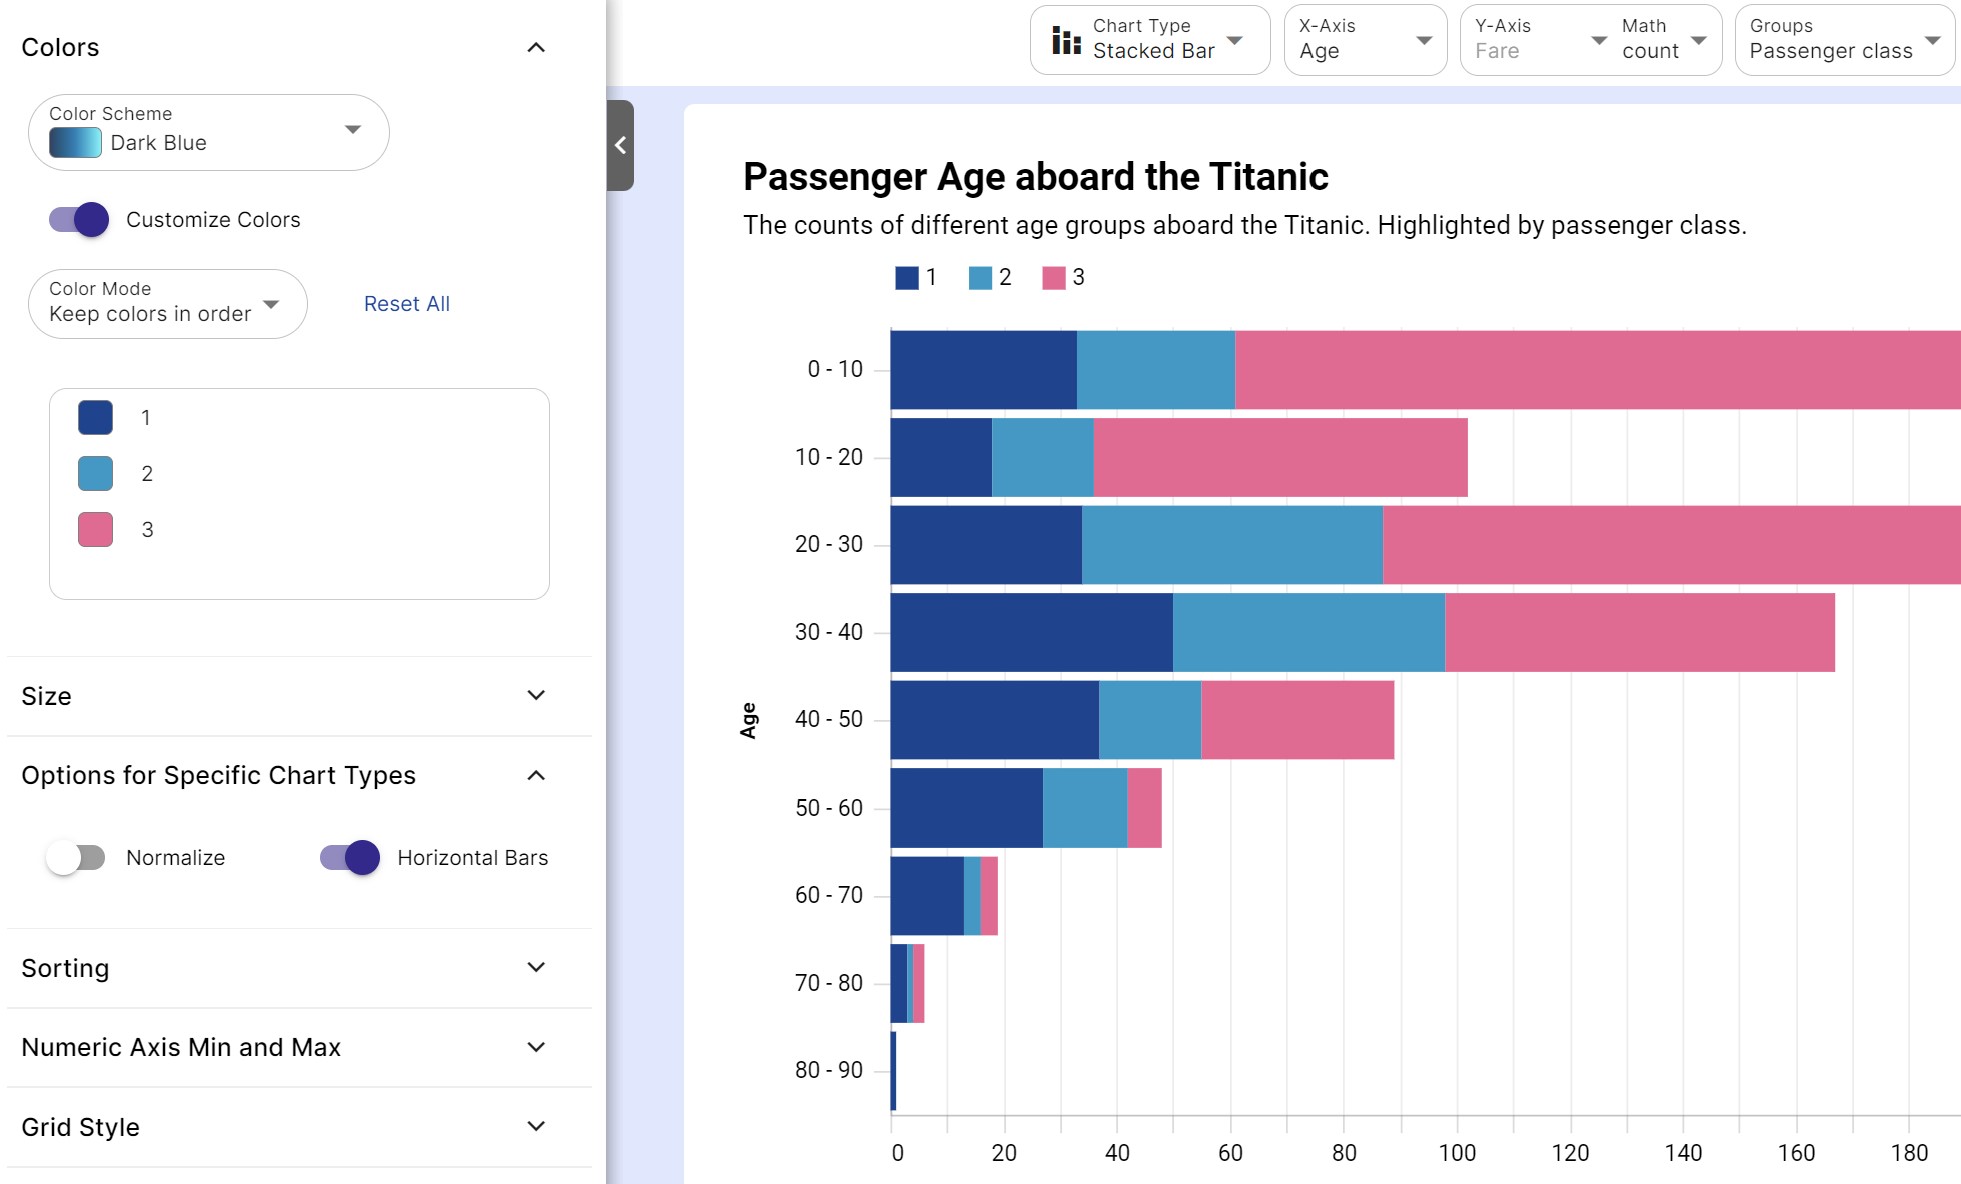Click the chart title Passenger Age aboard the Titanic
This screenshot has width=1961, height=1184.
coord(1036,176)
